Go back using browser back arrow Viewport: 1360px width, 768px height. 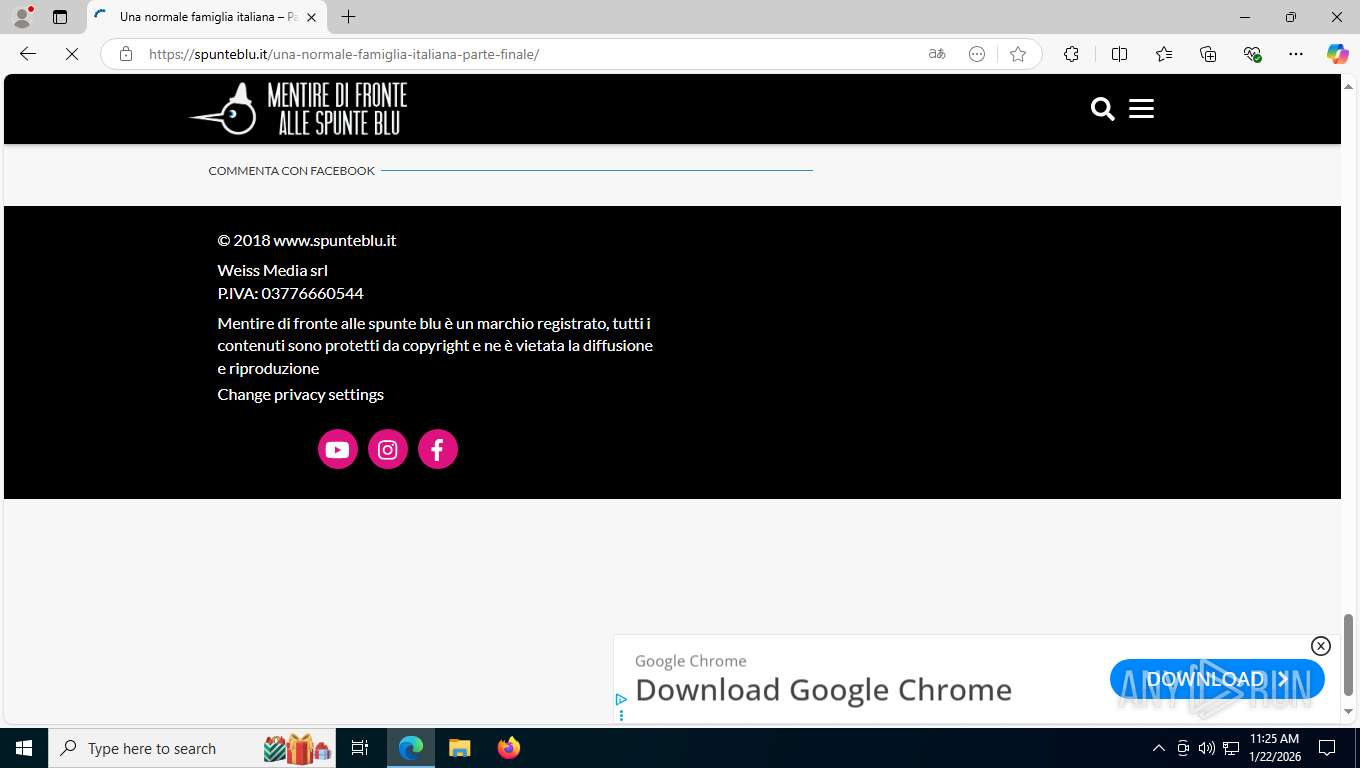28,54
